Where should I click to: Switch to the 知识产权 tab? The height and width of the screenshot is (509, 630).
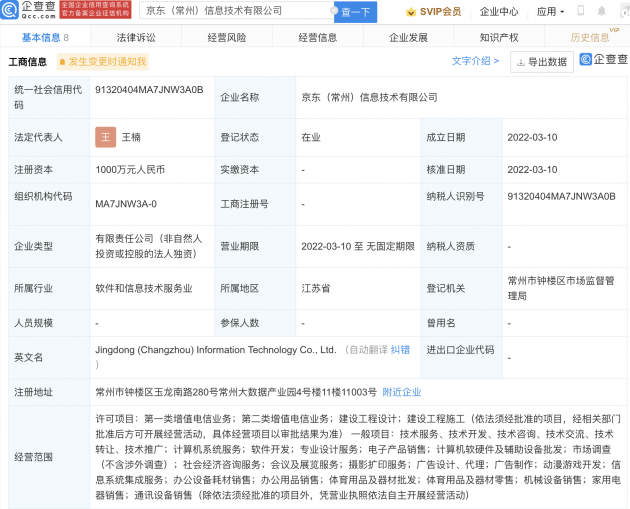pos(499,37)
